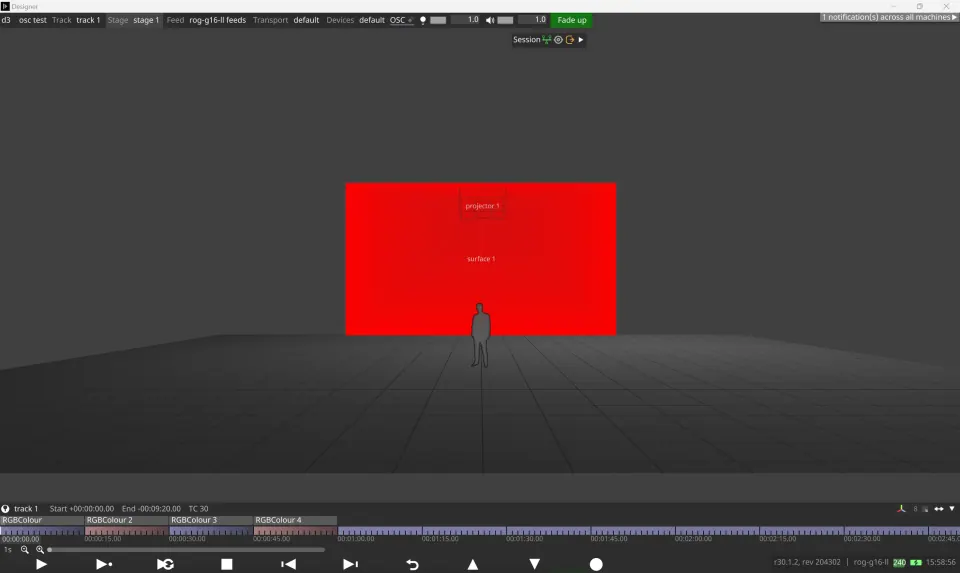This screenshot has width=960, height=573.
Task: Click the down triangle transport button
Action: (x=534, y=564)
